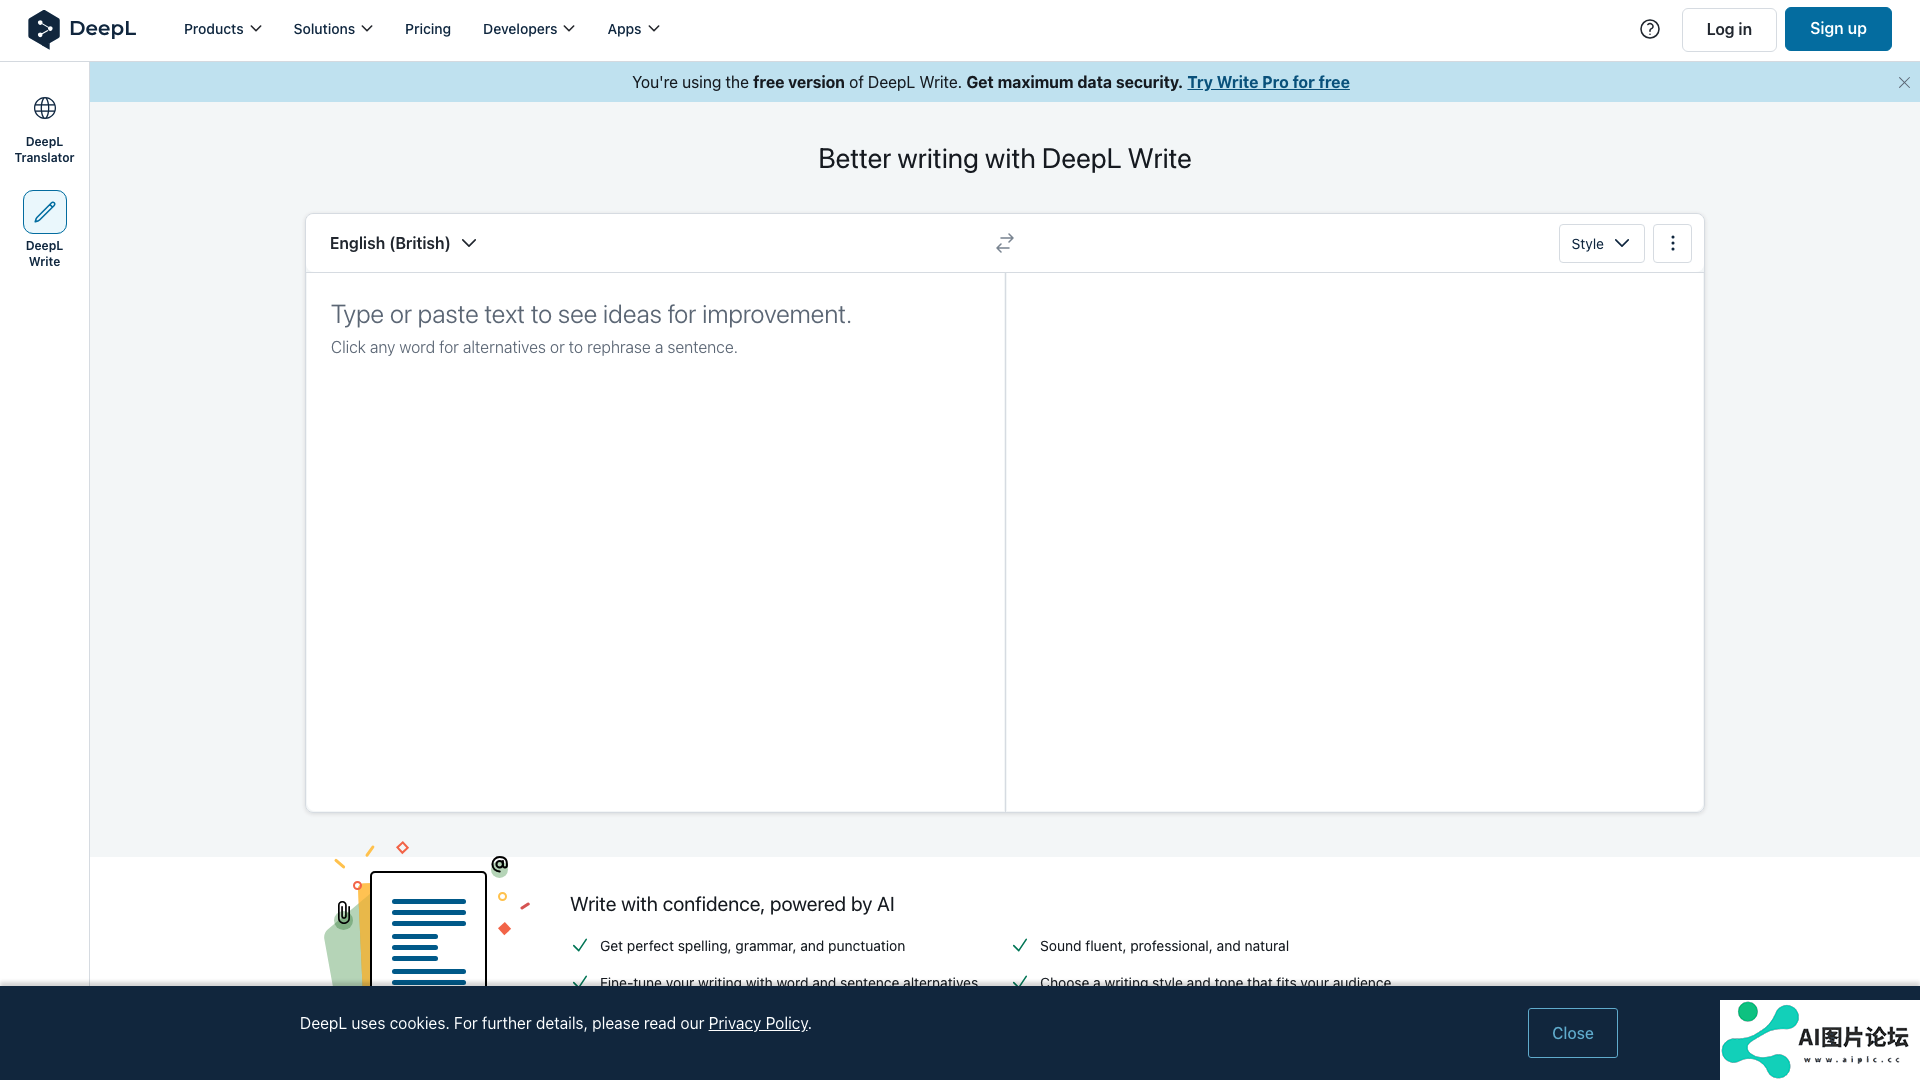Expand the Developers menu

coord(529,29)
